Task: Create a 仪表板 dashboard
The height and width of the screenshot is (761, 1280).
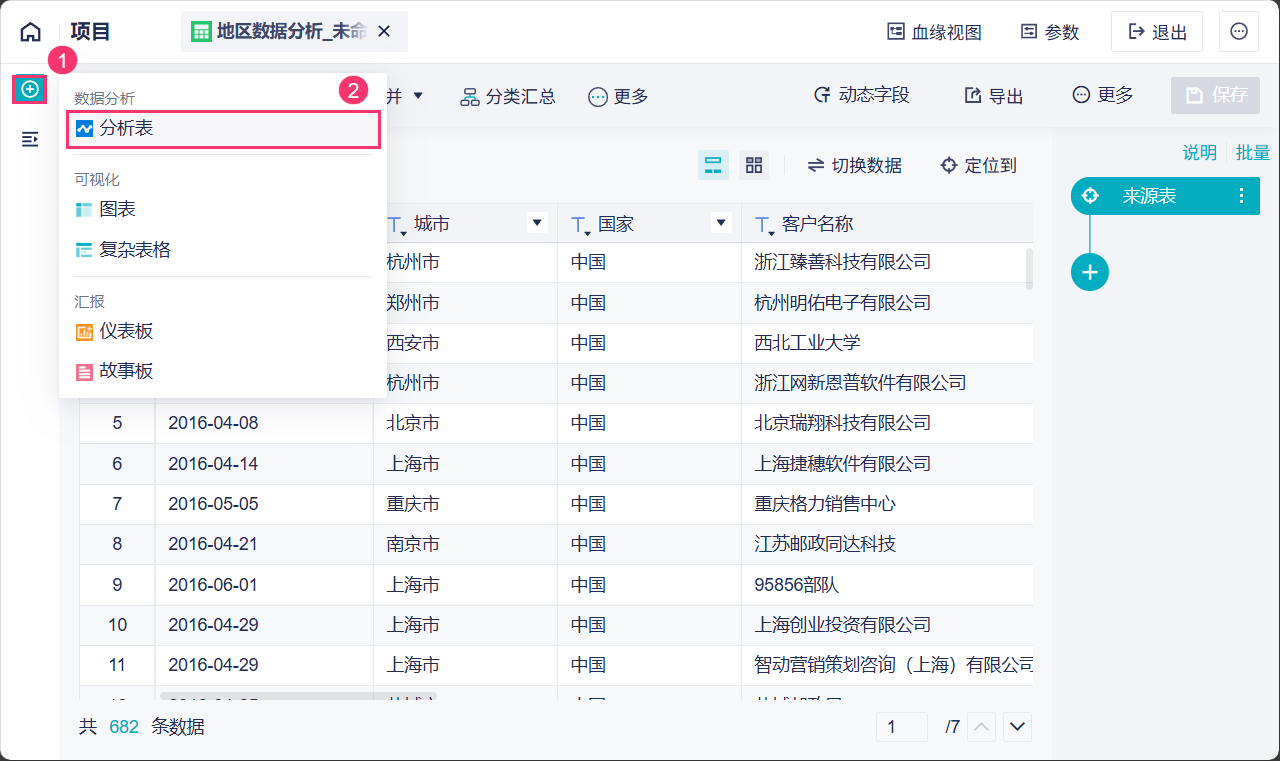Action: (x=223, y=331)
